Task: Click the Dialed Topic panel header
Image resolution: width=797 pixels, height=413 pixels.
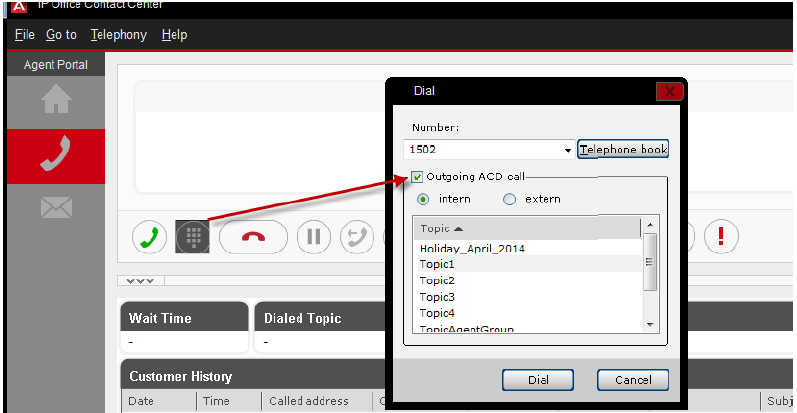Action: [x=320, y=318]
